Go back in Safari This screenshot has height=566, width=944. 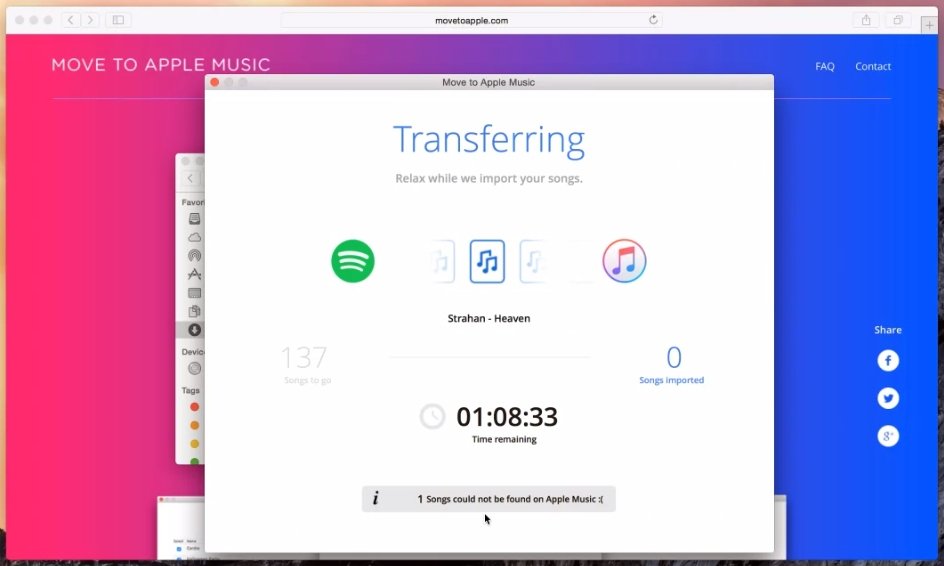point(70,20)
